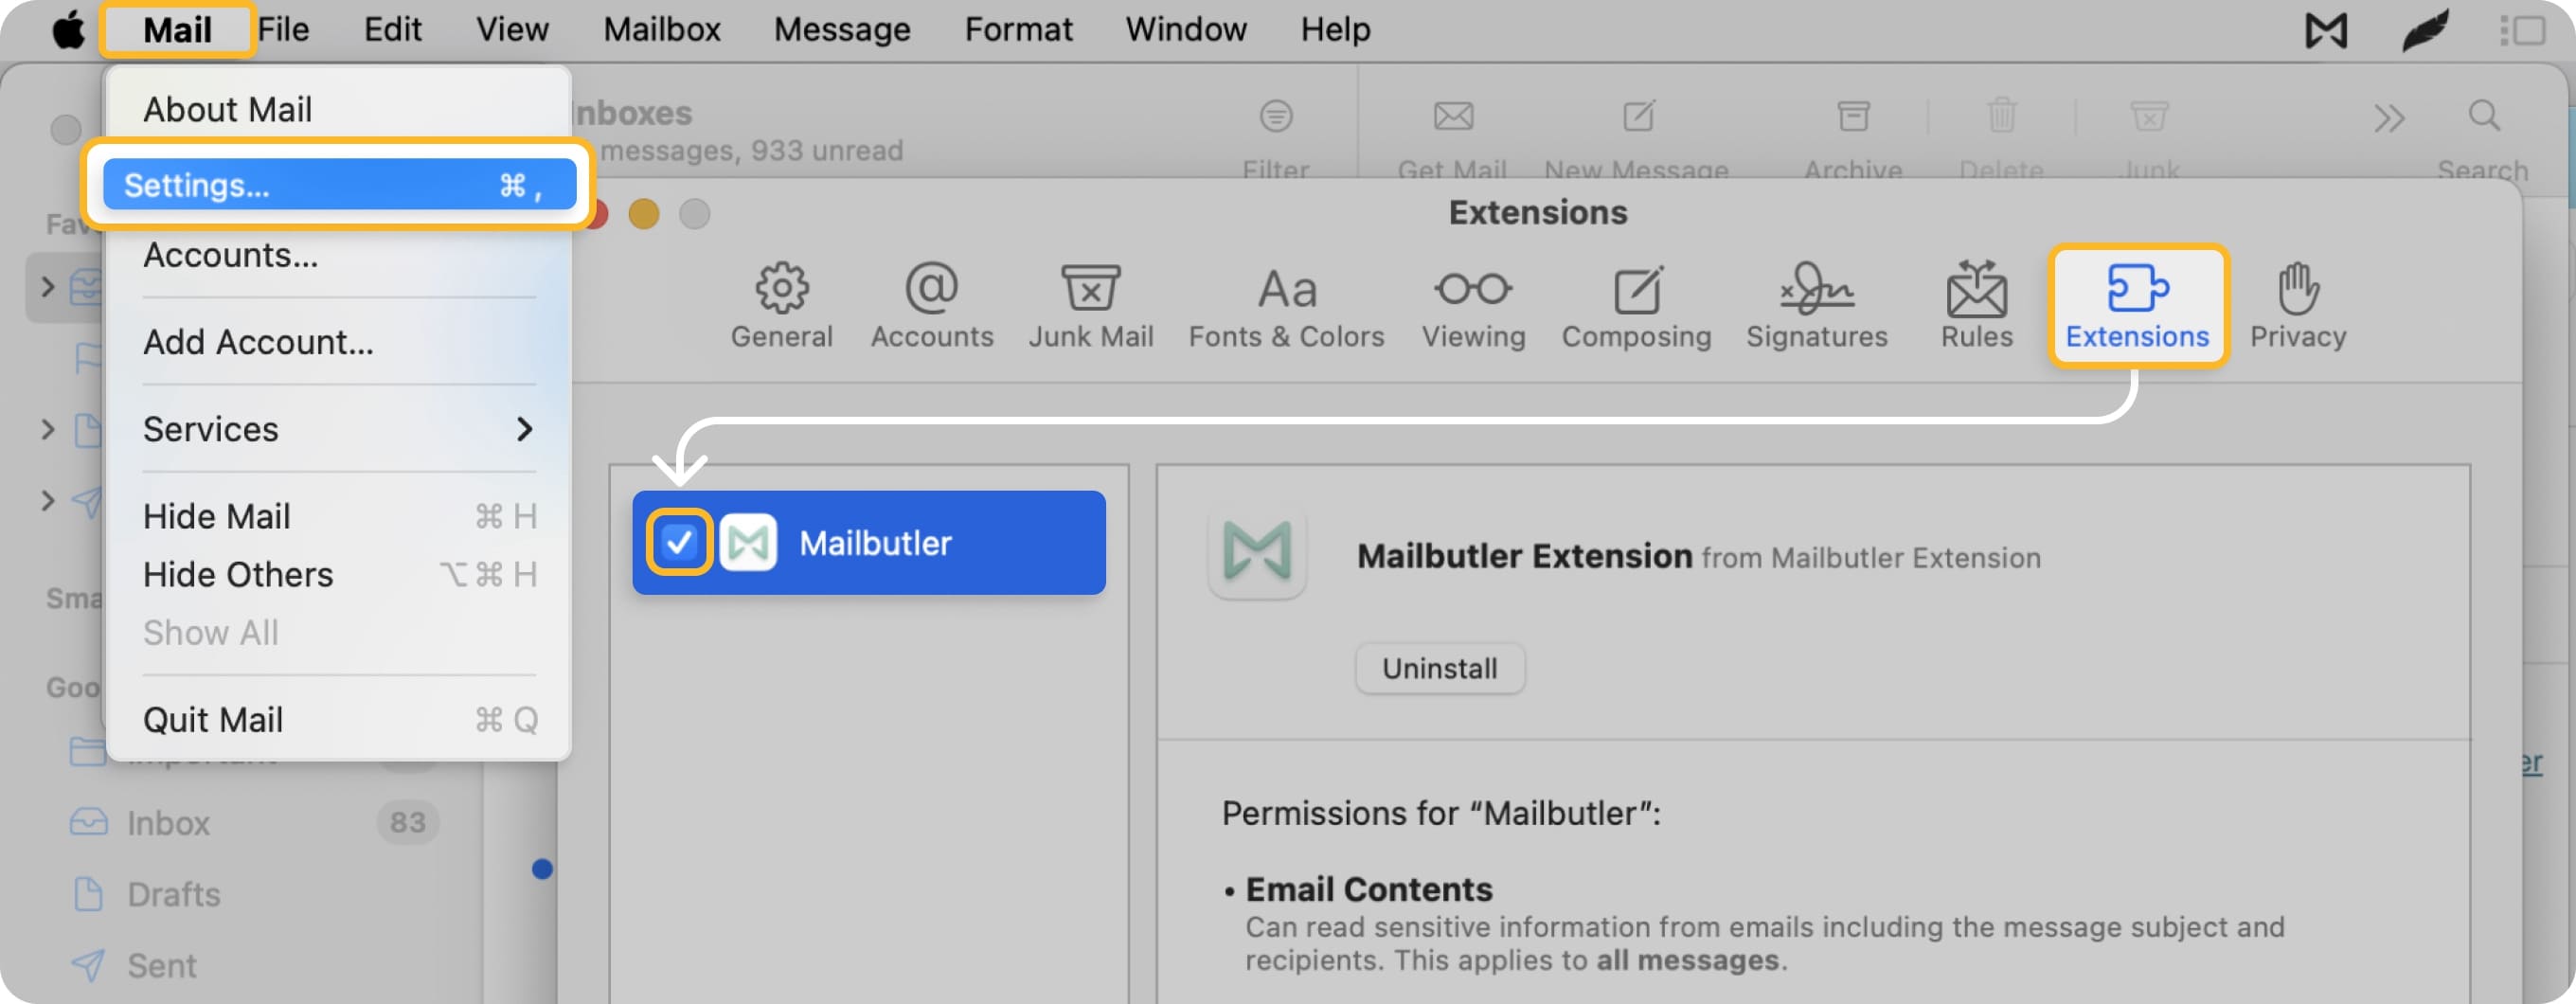Screen dimensions: 2576x1004
Task: Disable the Mailbutler extension checkbox
Action: 678,542
